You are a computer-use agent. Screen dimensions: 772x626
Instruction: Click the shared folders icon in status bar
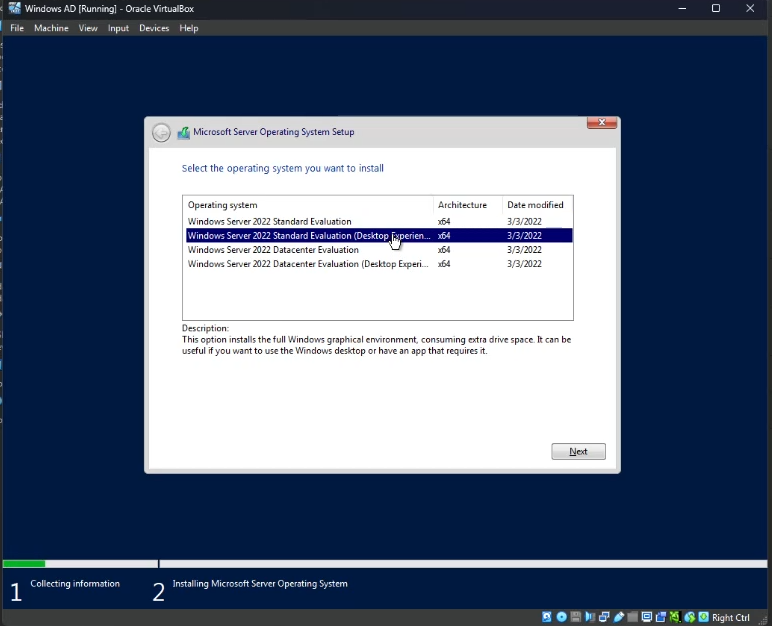point(633,617)
